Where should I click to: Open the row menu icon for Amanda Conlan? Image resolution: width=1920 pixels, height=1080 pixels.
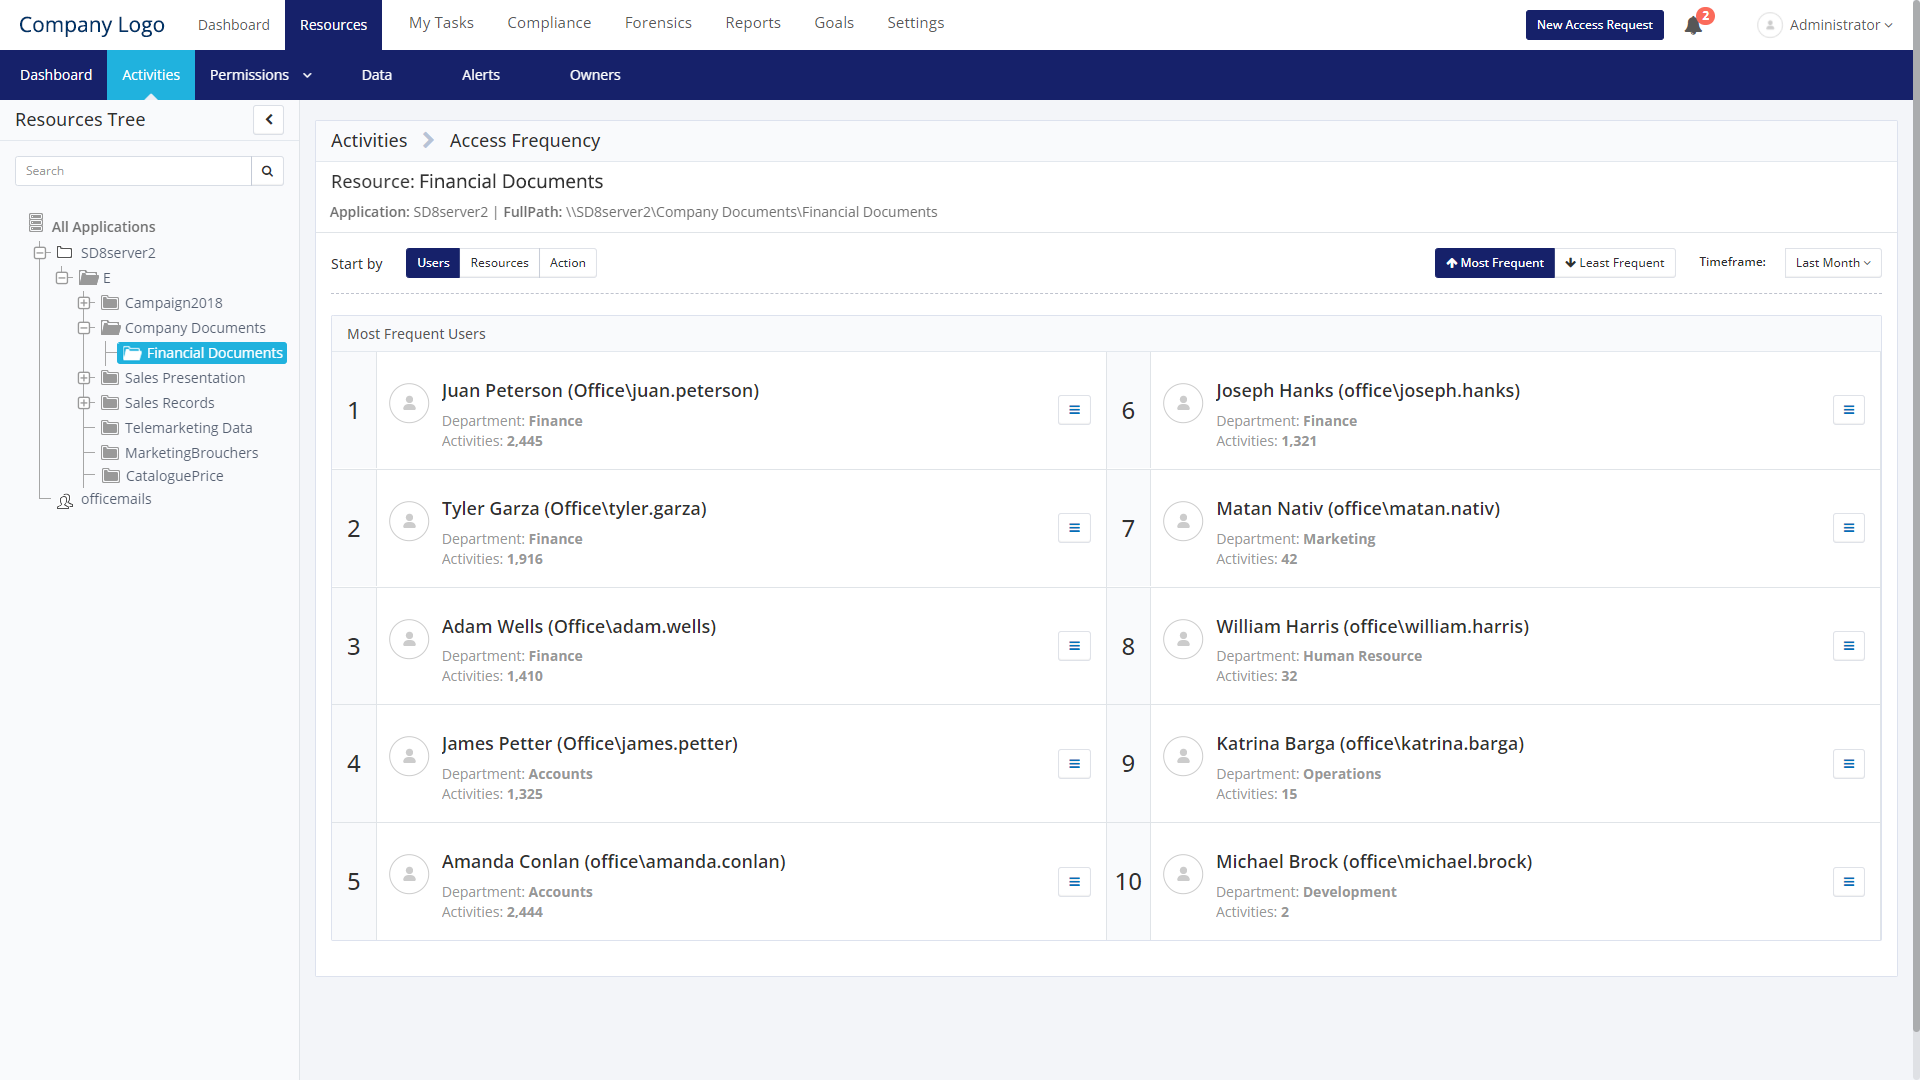click(x=1074, y=882)
